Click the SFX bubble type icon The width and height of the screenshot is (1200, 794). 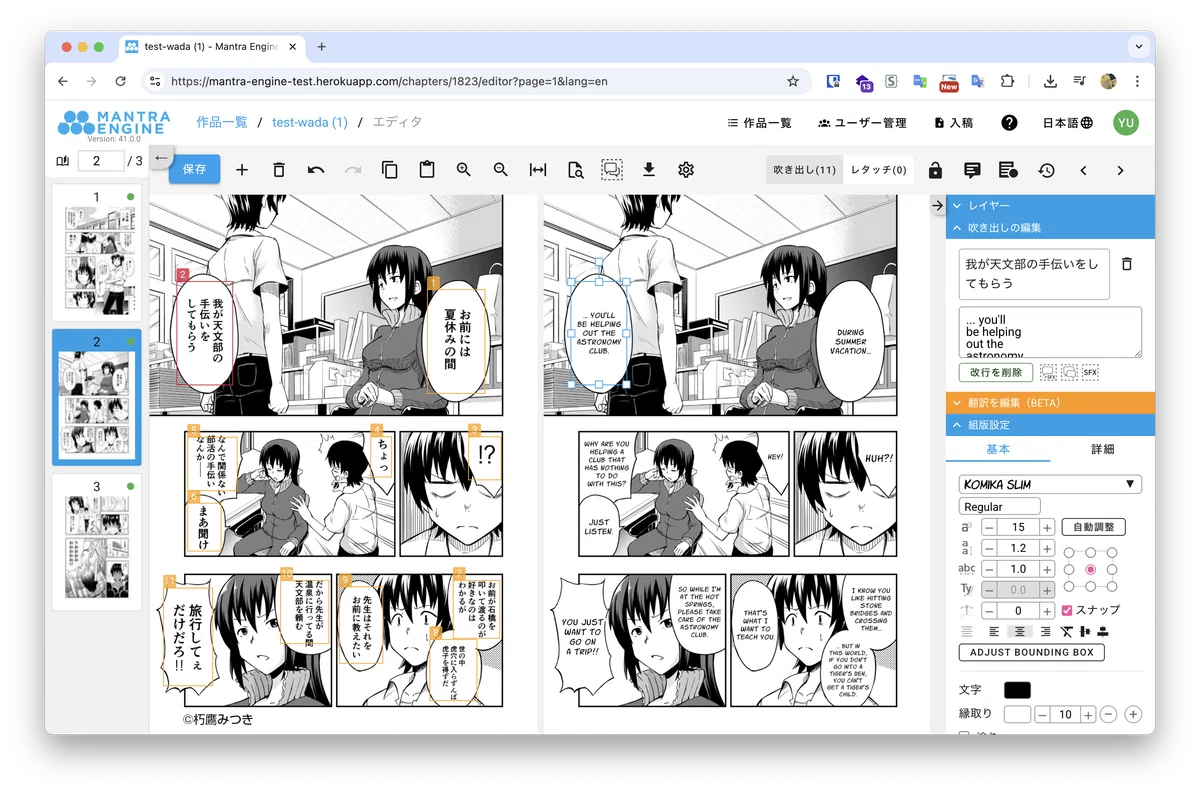[1091, 372]
